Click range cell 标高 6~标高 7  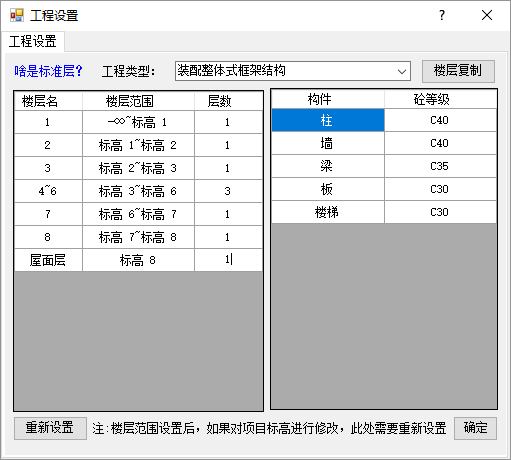click(x=138, y=214)
